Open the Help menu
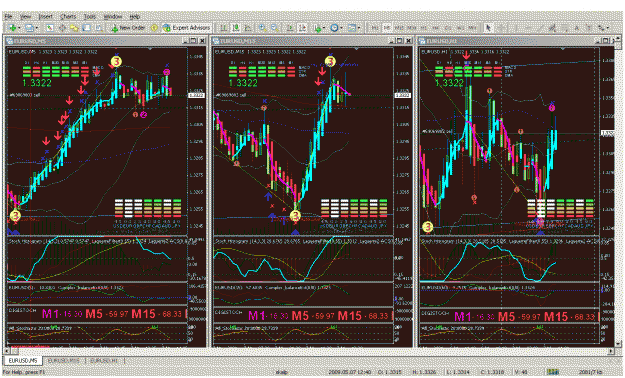625x378 pixels. coord(135,17)
